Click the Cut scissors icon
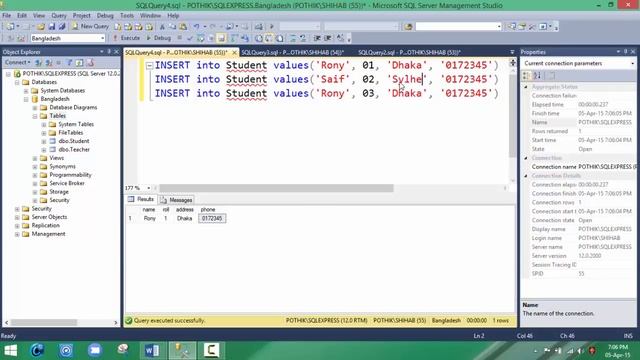This screenshot has height=360, width=640. coord(162,27)
